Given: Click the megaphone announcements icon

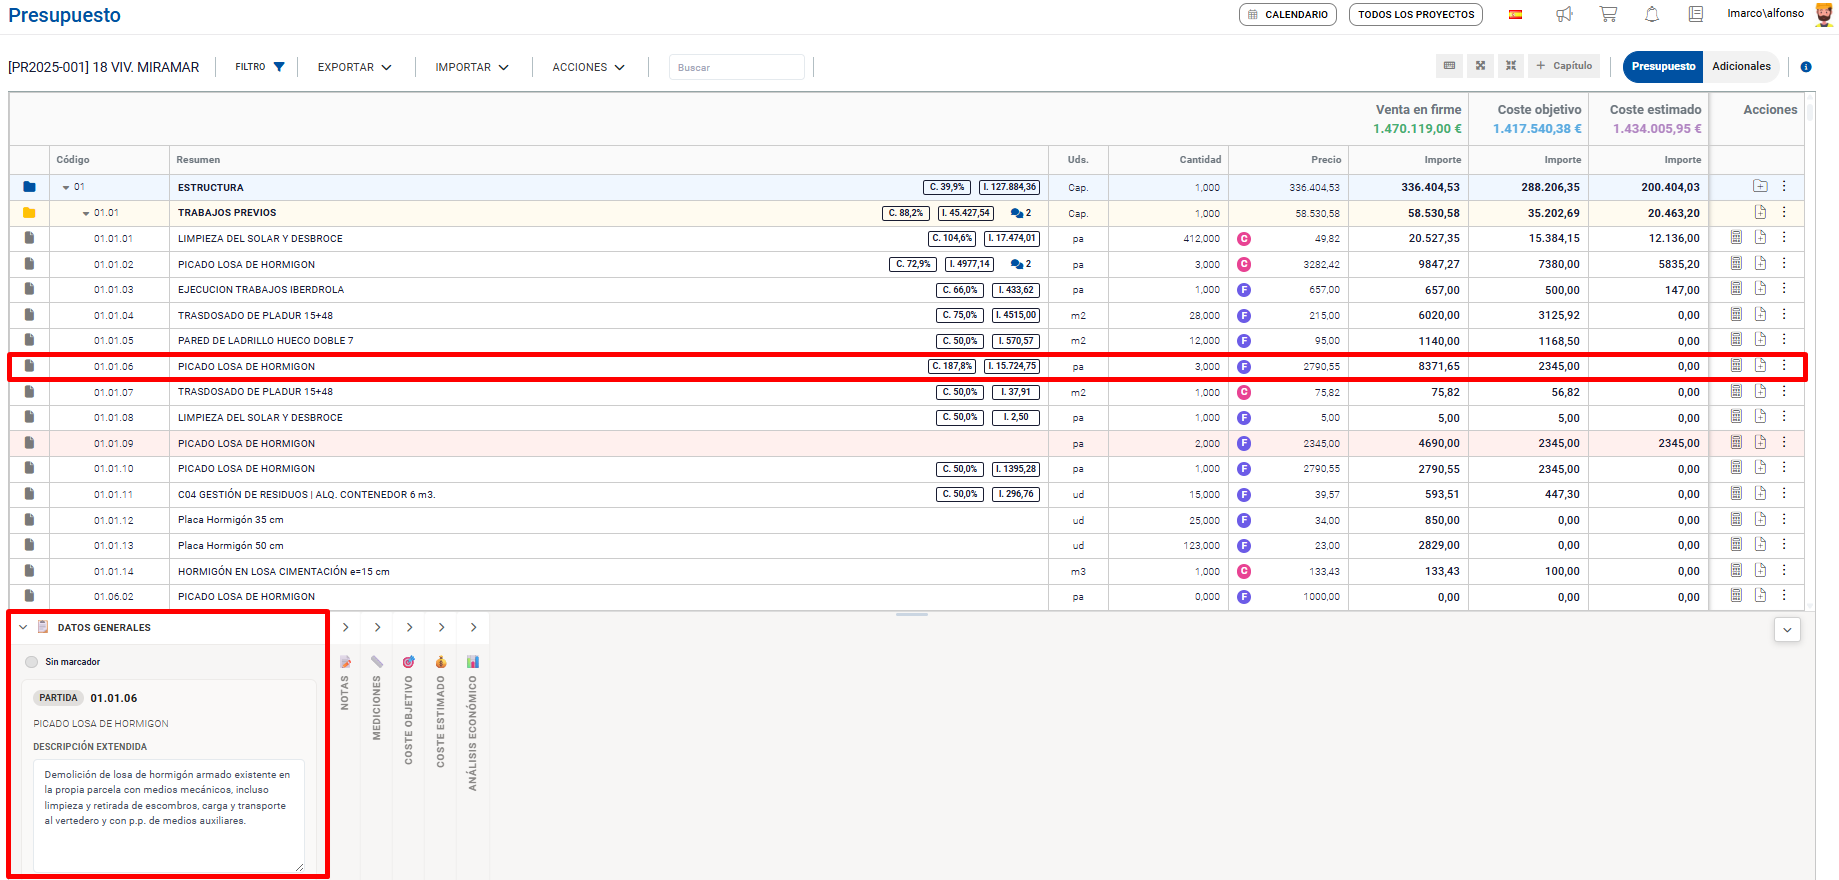Looking at the screenshot, I should 1564,14.
